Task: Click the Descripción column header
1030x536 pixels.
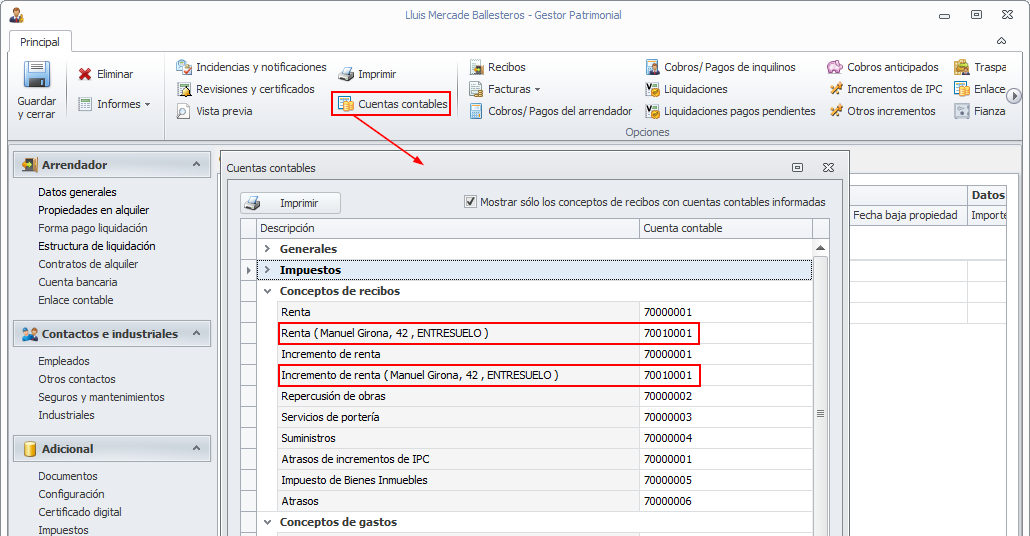Action: point(448,228)
